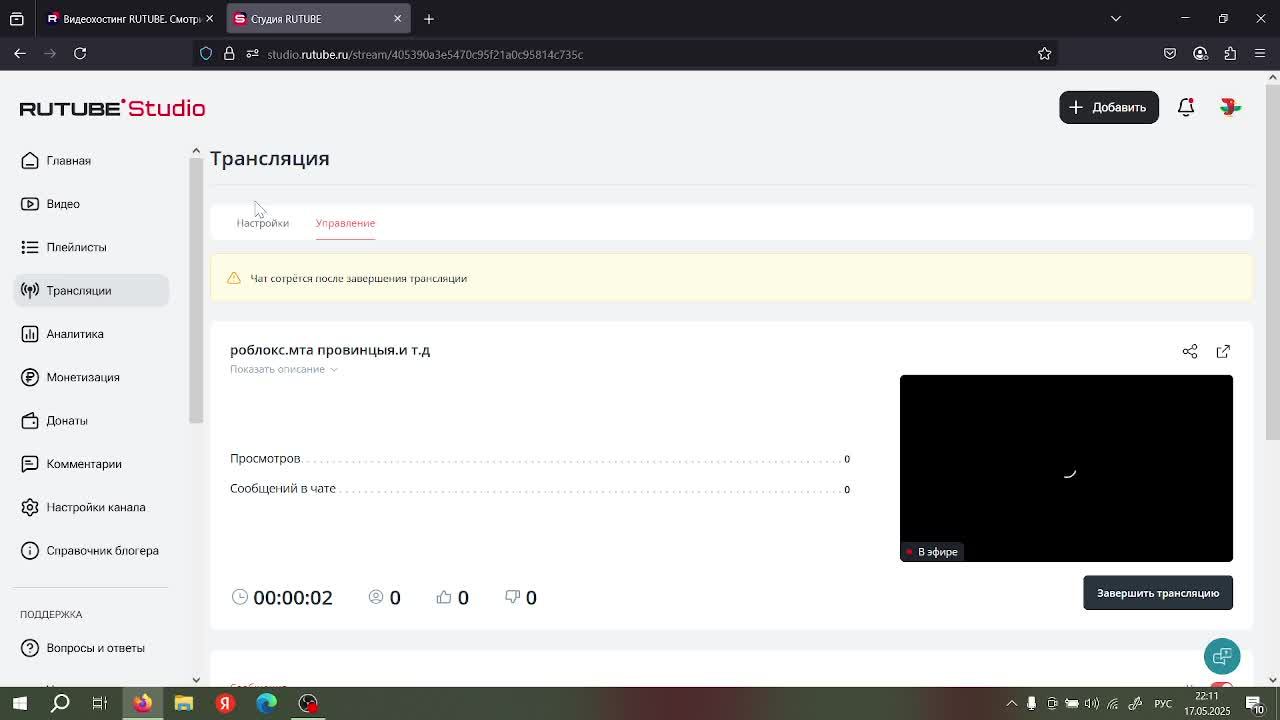
Task: Click the Сообщений в чате count value
Action: (847, 489)
